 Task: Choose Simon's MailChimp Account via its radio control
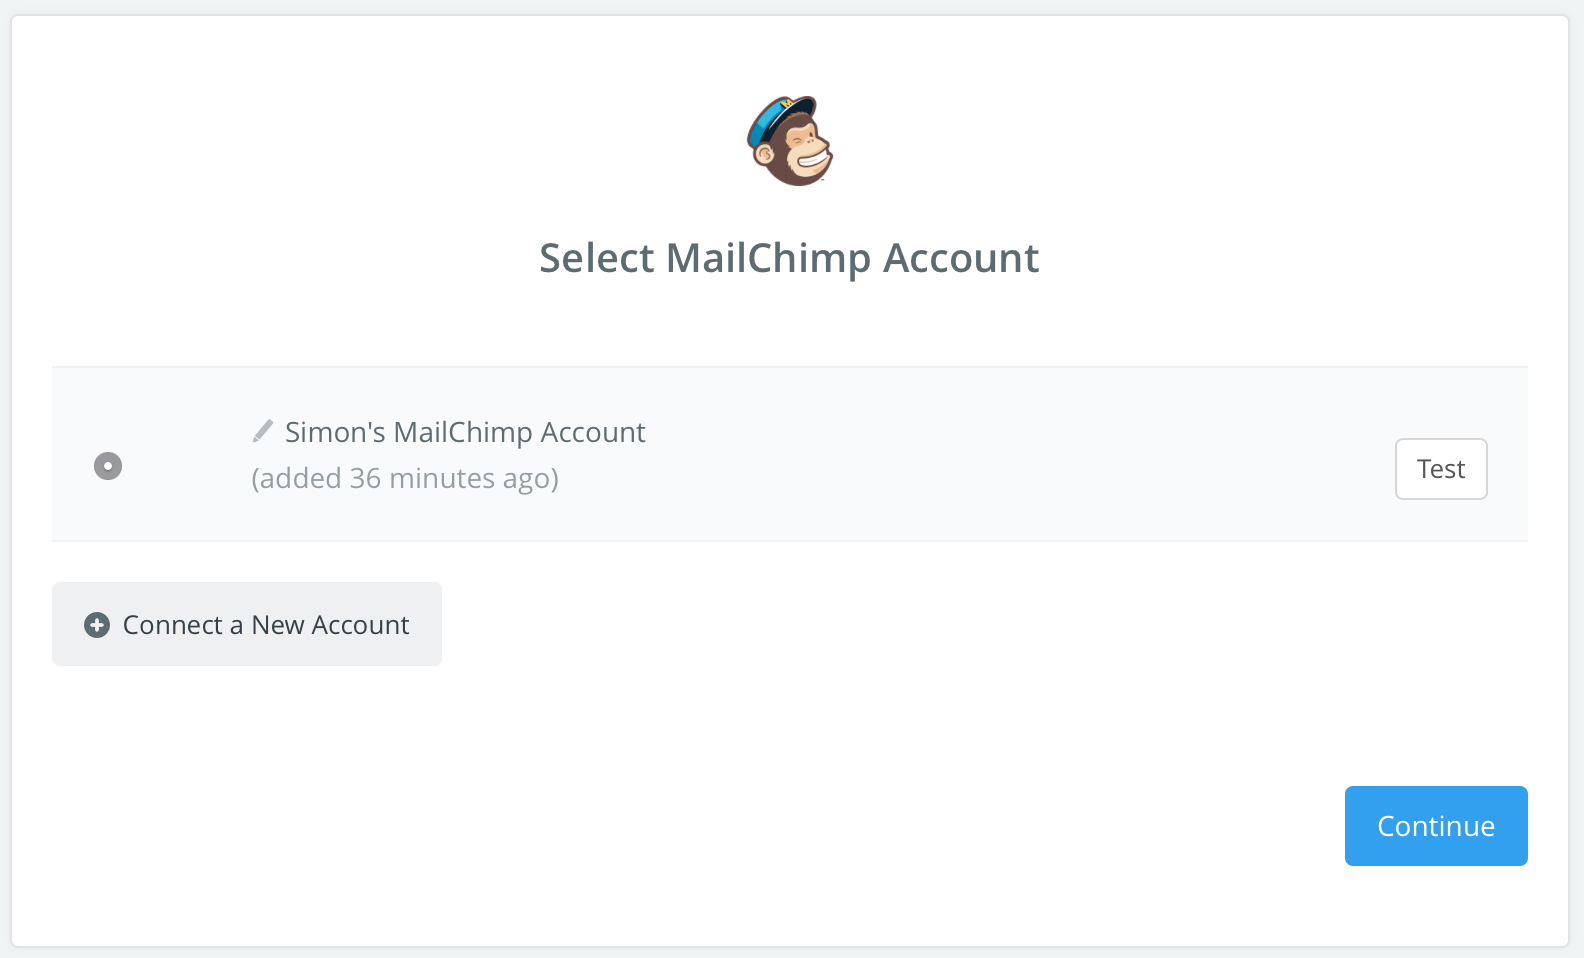(x=108, y=465)
